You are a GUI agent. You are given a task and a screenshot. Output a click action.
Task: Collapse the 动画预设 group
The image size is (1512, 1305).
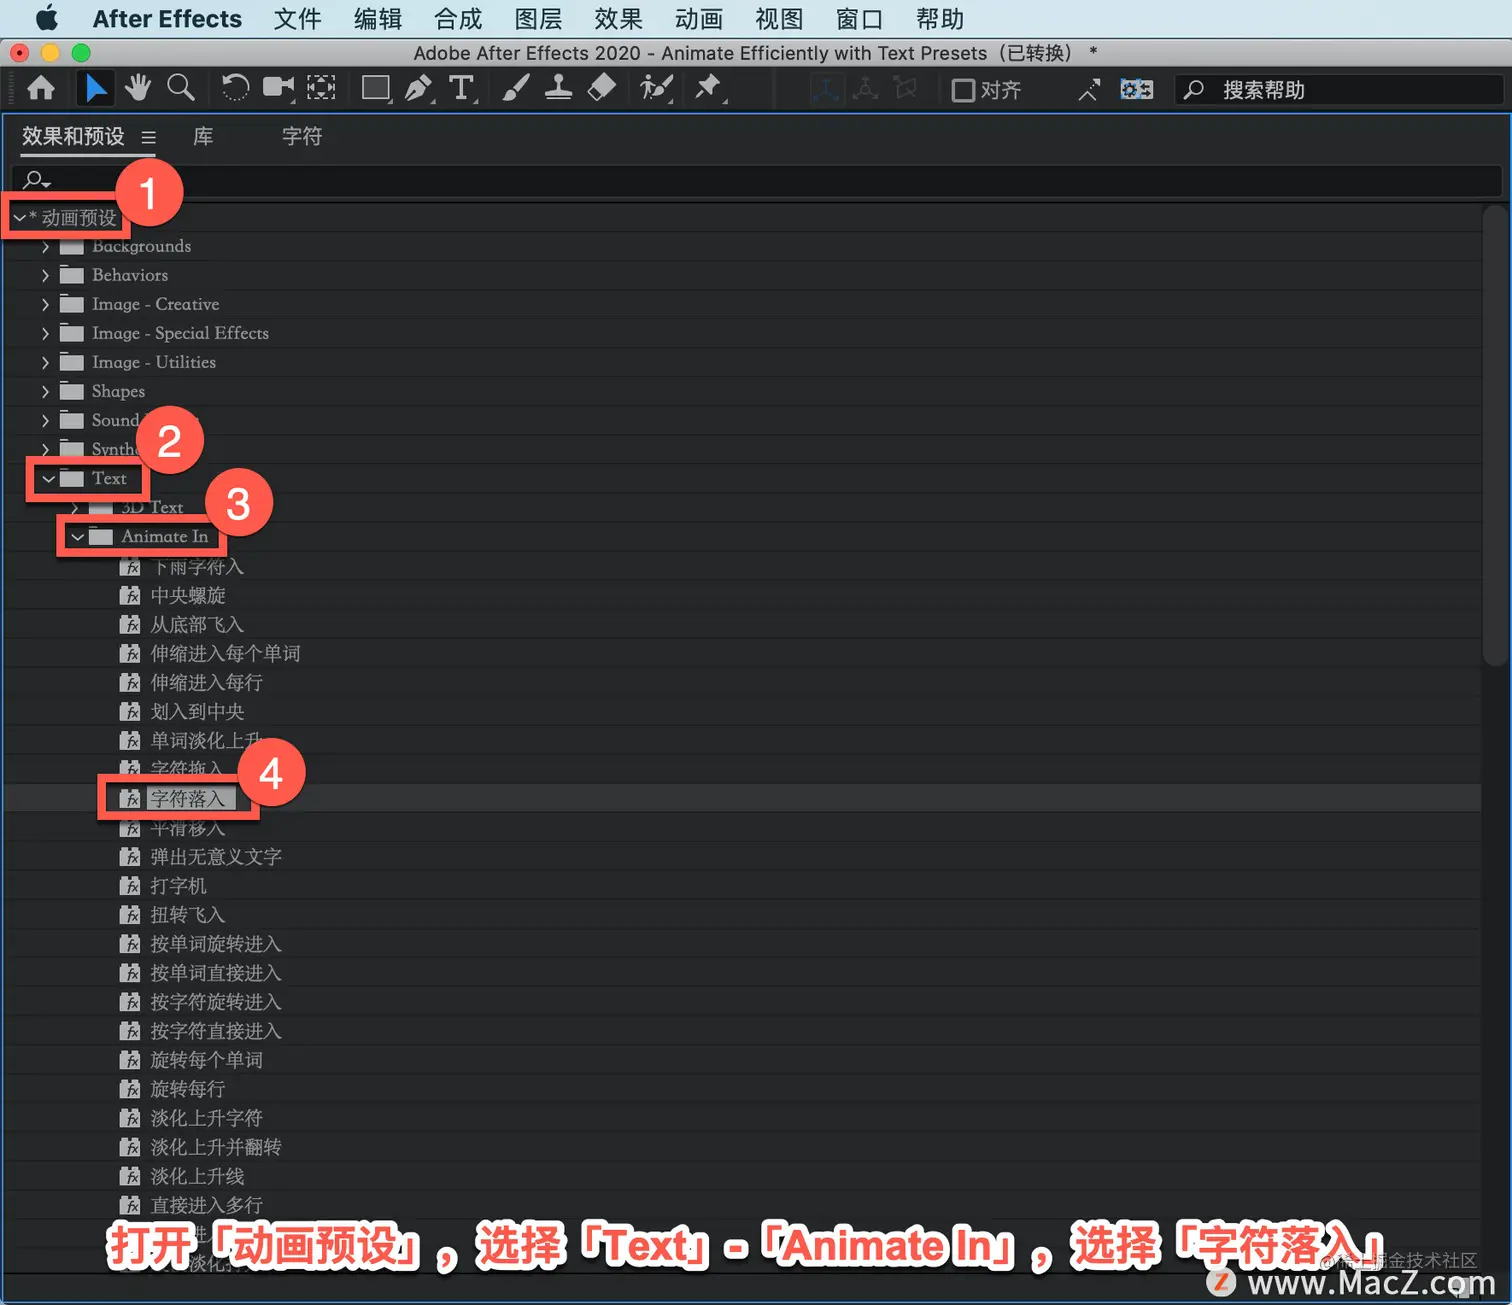[19, 218]
